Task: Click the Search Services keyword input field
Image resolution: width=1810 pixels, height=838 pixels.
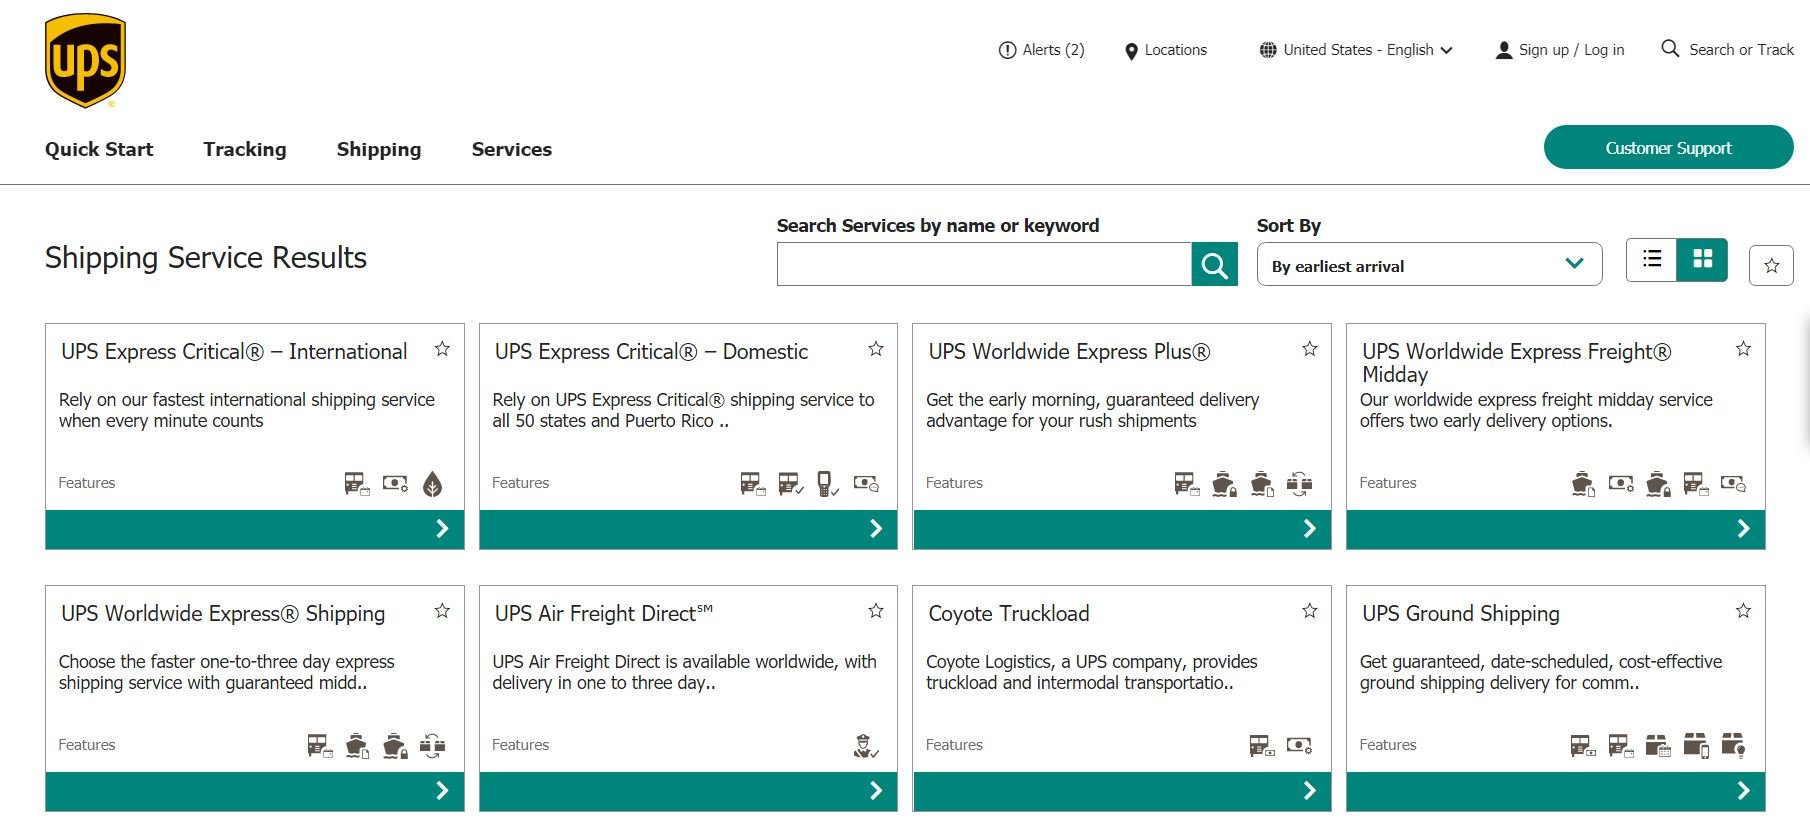Action: [x=983, y=265]
